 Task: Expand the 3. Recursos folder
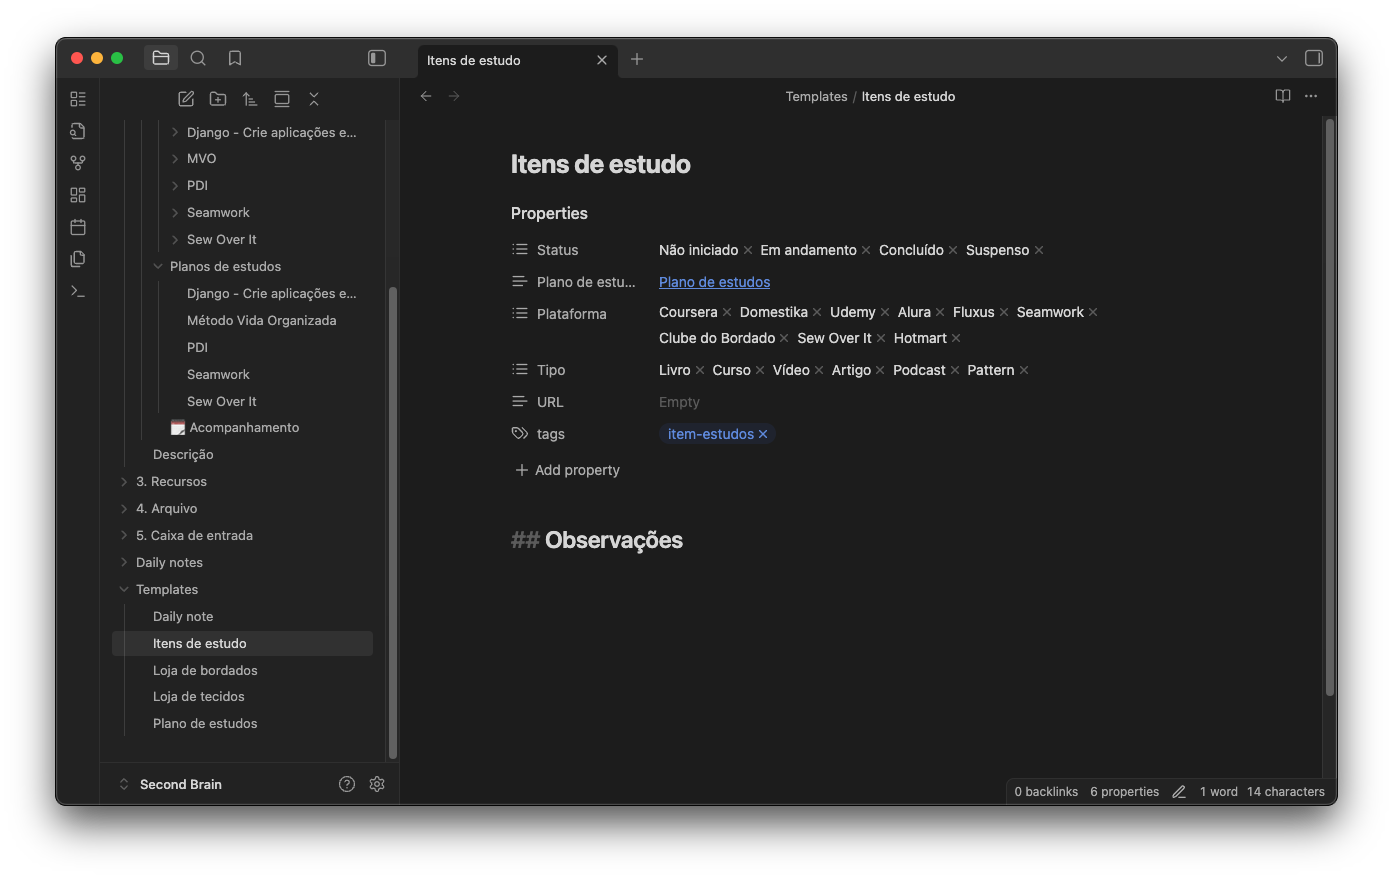pyautogui.click(x=124, y=481)
